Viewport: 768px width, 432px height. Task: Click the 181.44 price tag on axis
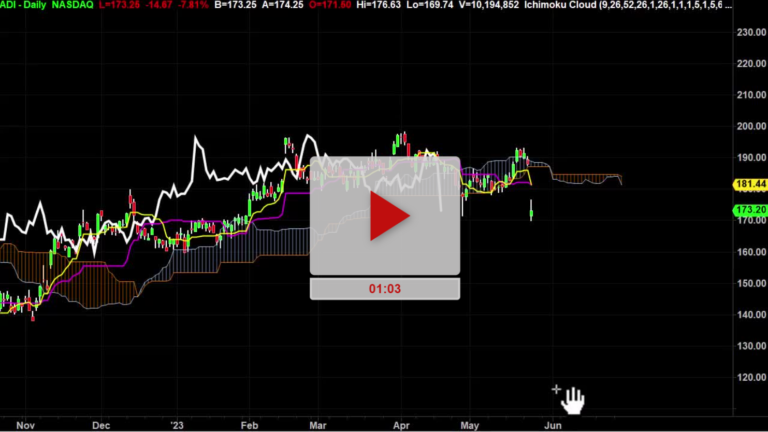pyautogui.click(x=748, y=185)
